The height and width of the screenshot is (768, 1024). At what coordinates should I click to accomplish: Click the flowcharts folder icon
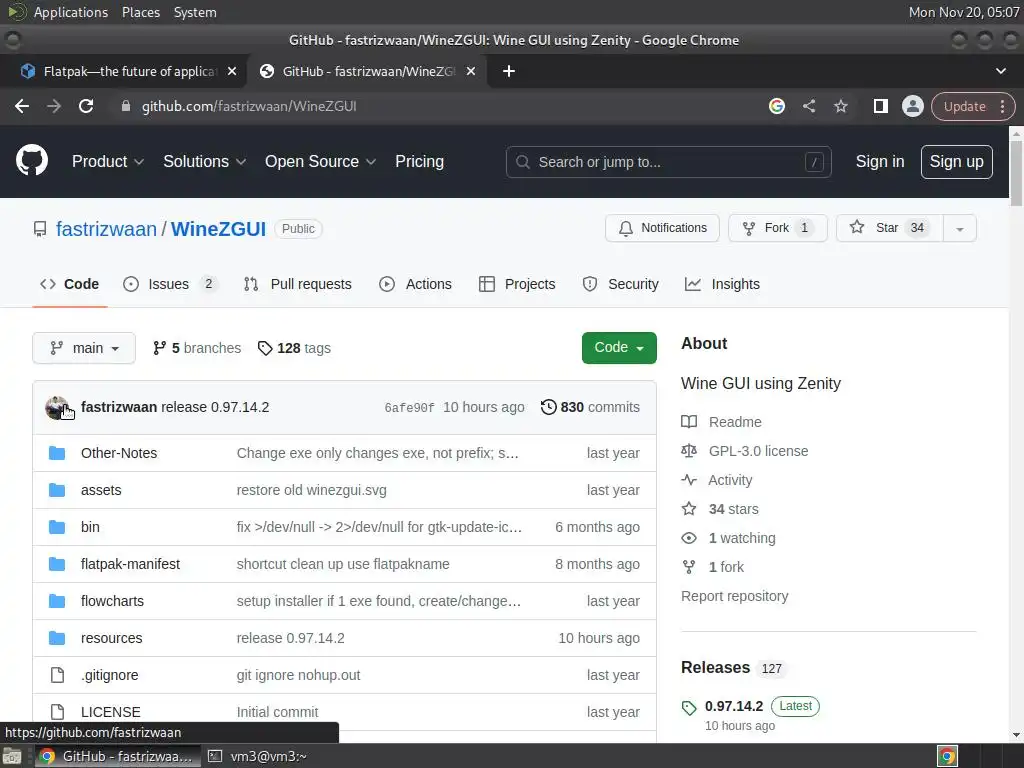click(x=57, y=601)
